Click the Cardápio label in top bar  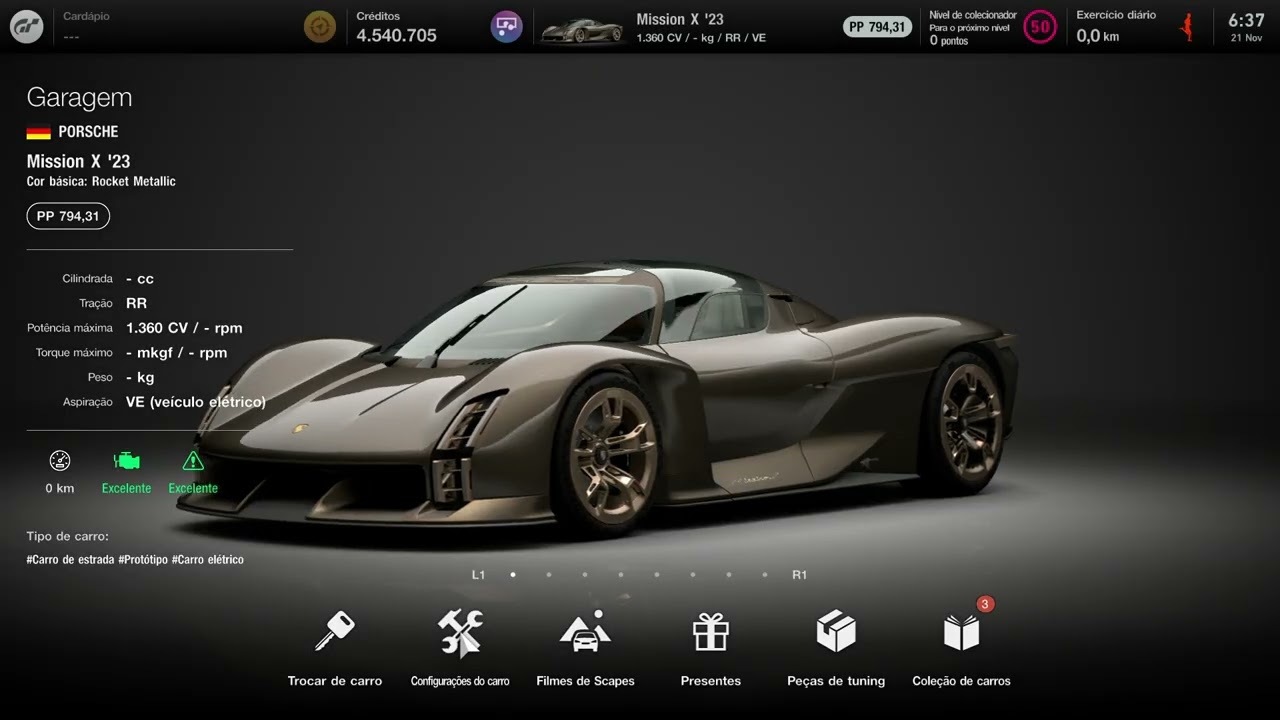[86, 17]
